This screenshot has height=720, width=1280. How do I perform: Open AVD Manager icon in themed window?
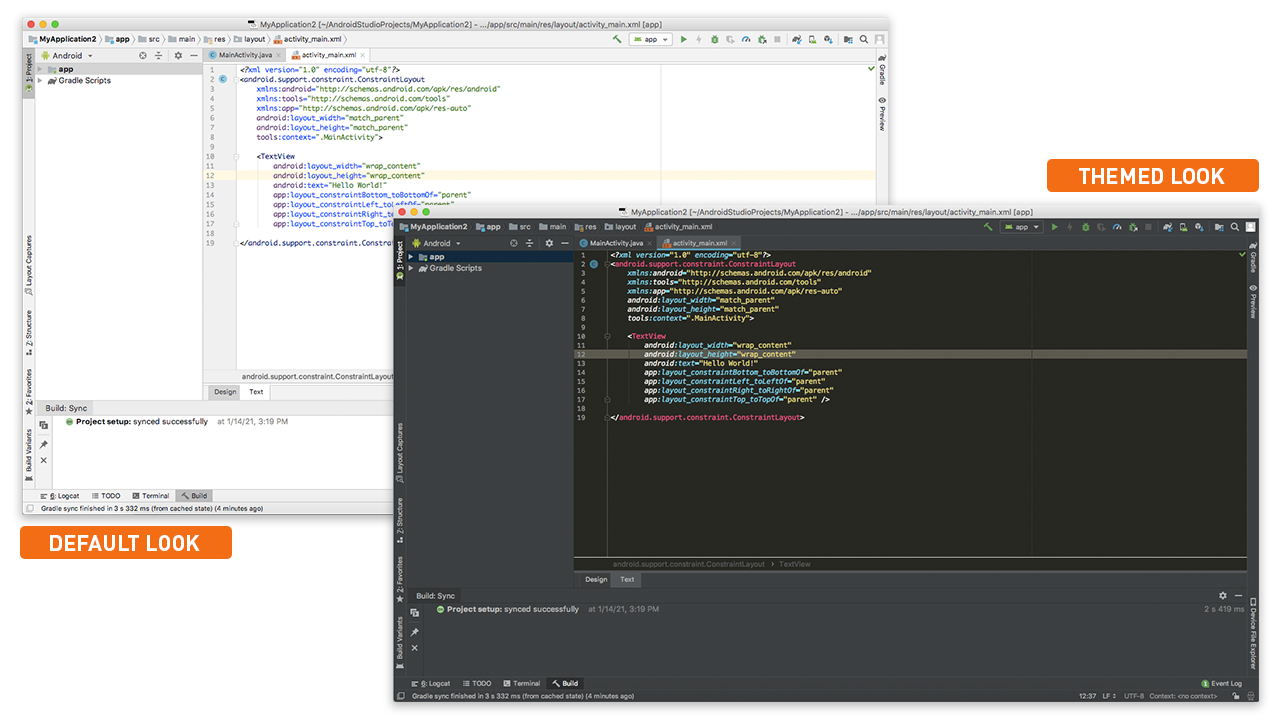click(x=1184, y=227)
